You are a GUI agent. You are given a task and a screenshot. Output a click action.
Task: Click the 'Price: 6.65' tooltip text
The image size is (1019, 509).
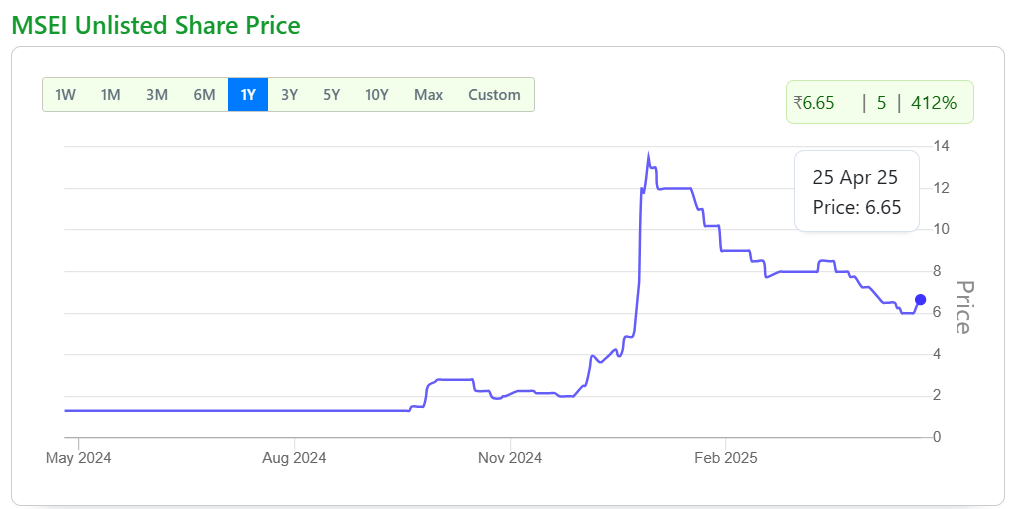857,207
